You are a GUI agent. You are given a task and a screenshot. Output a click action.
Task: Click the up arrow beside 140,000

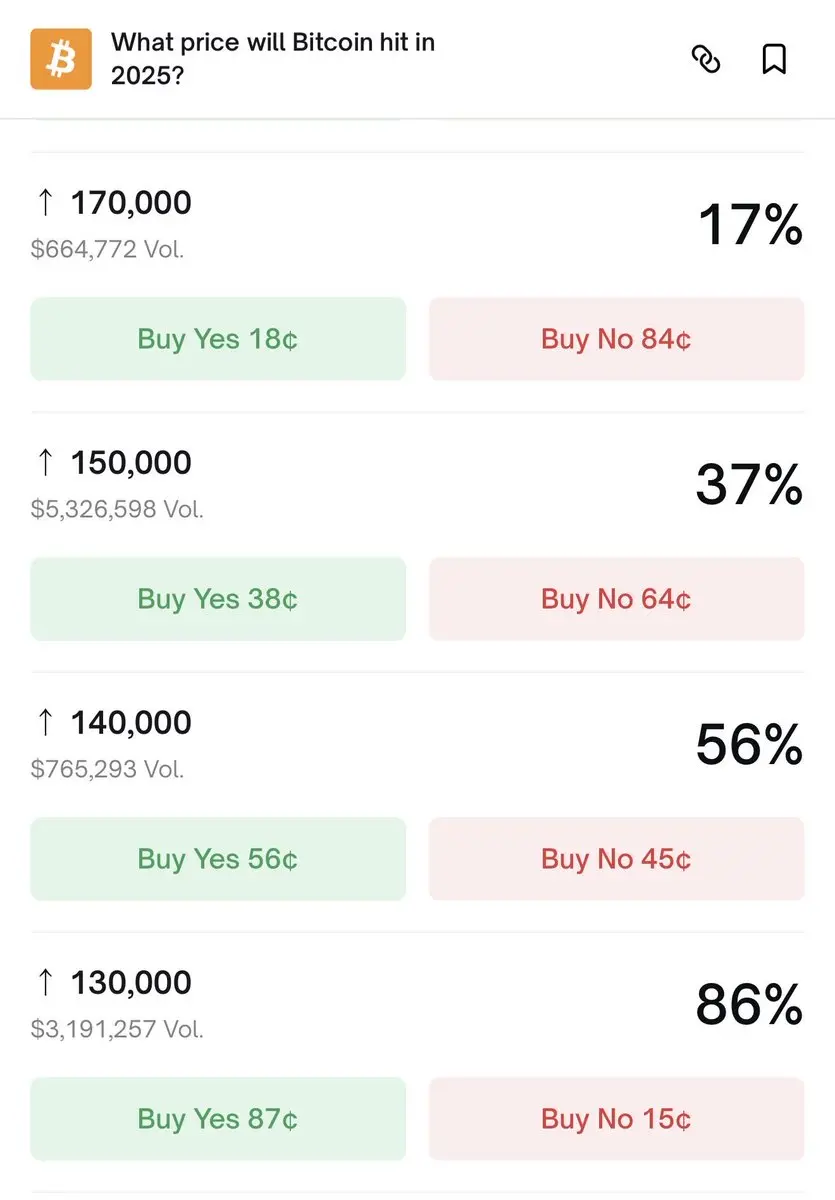coord(45,723)
